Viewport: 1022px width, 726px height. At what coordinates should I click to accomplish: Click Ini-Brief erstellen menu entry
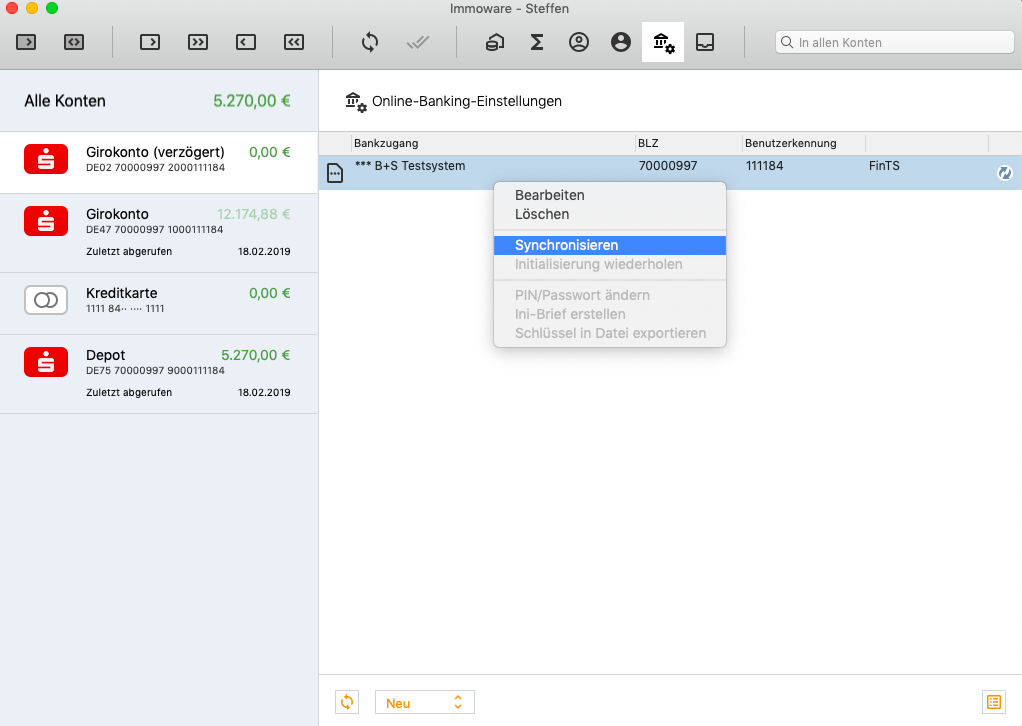coord(609,313)
